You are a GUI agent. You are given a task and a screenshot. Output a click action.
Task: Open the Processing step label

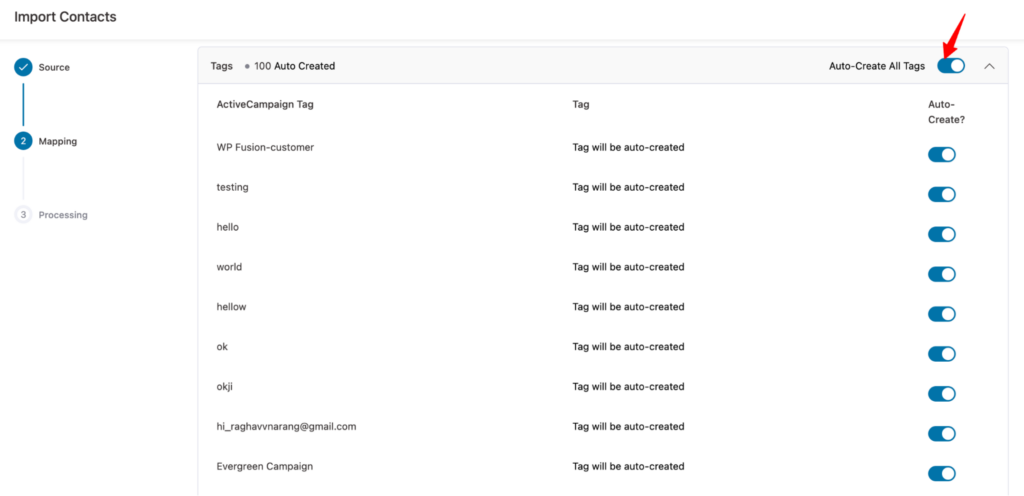(x=63, y=215)
